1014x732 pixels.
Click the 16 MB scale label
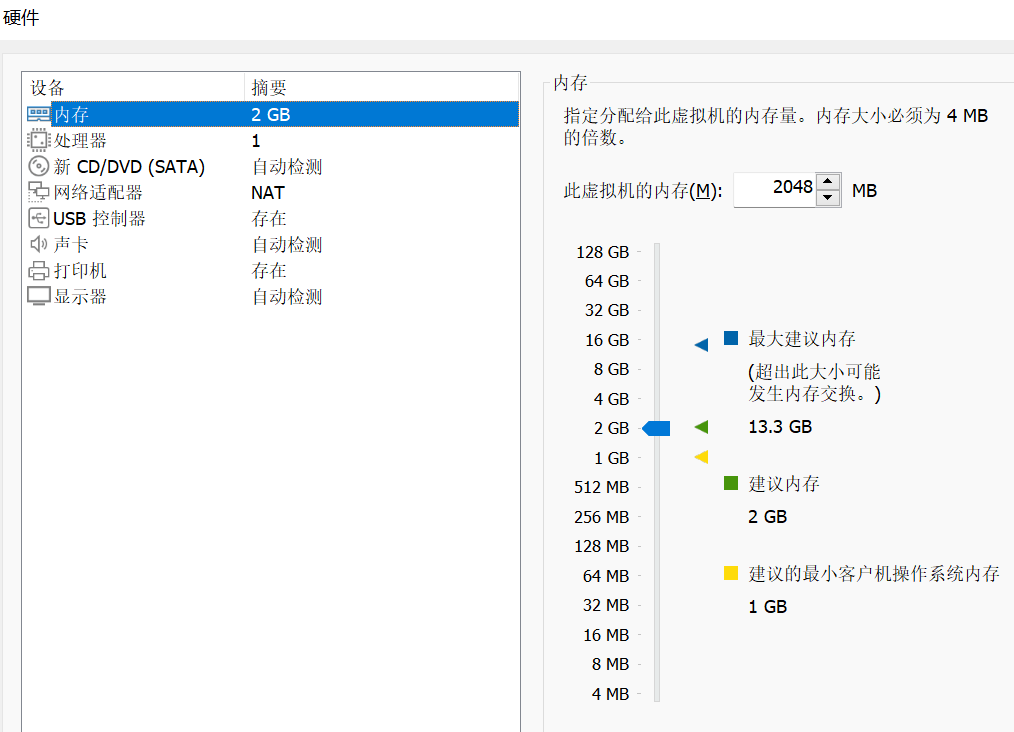tap(606, 635)
